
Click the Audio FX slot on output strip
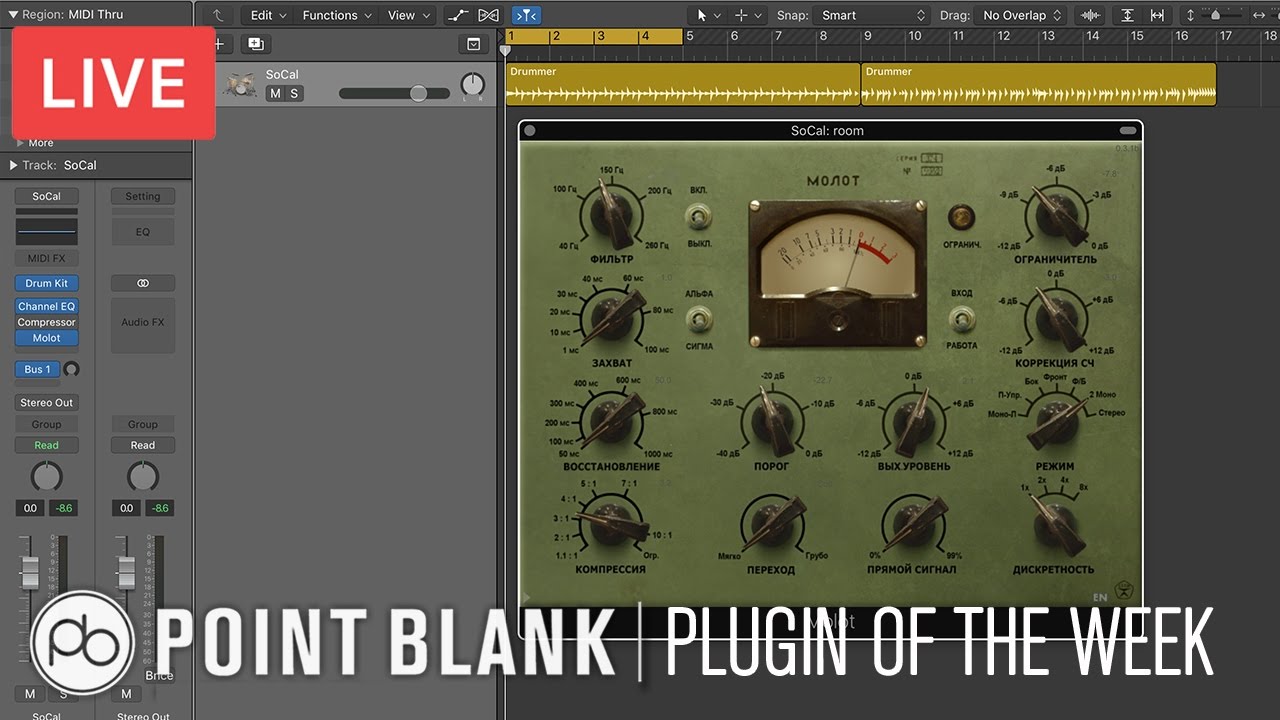tap(142, 323)
